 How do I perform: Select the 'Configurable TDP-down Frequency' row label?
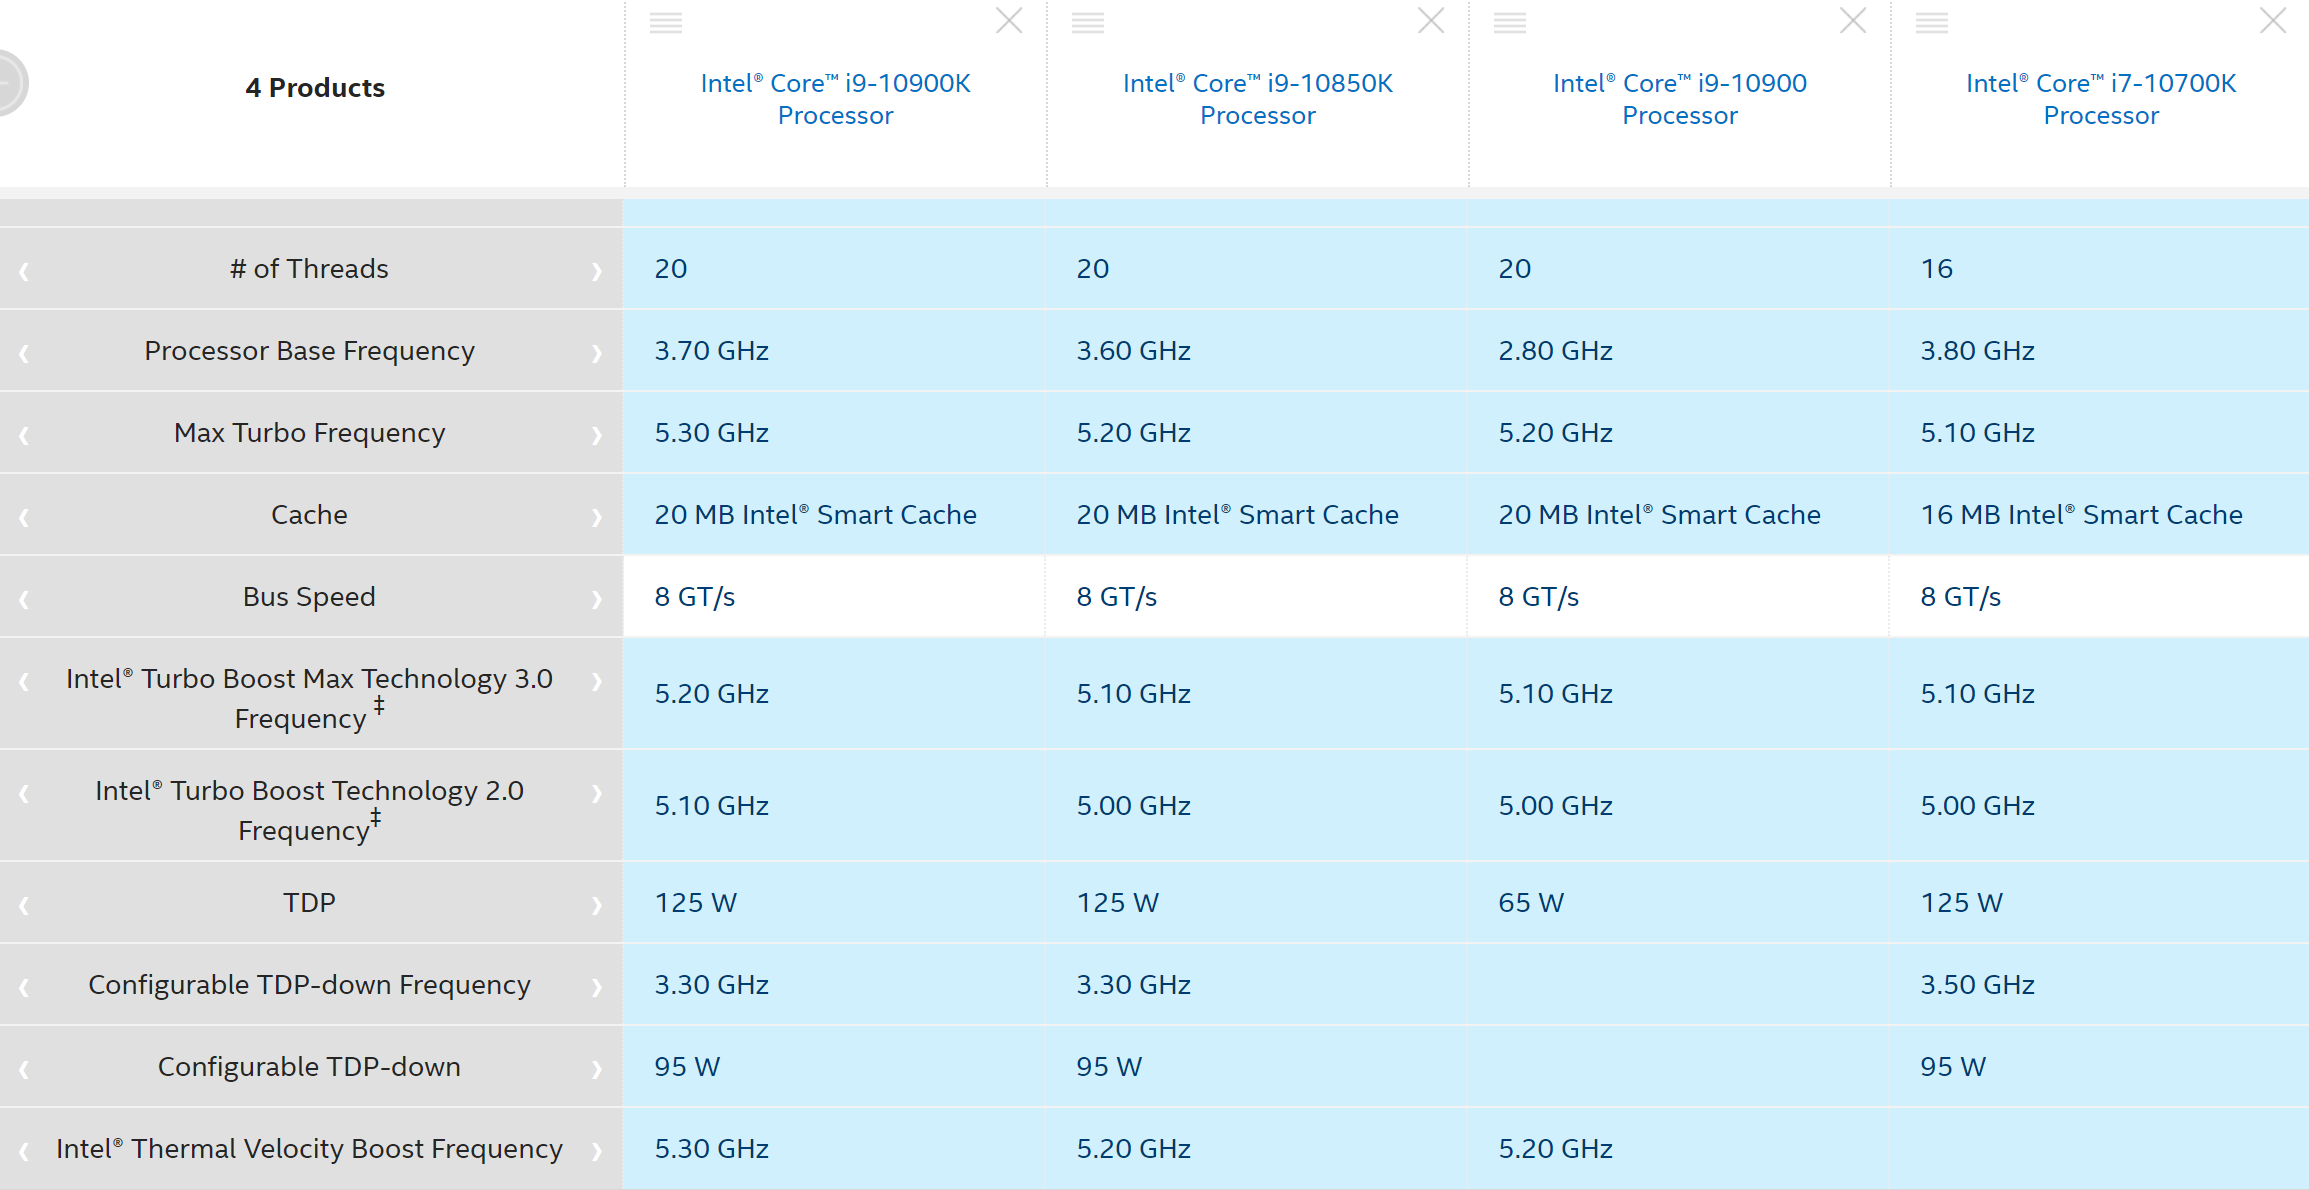point(309,985)
